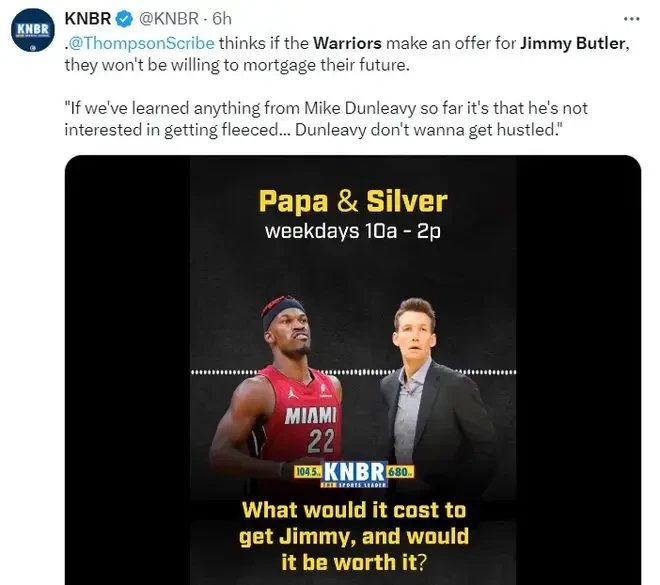Click the 680 frequency badge

coord(400,472)
